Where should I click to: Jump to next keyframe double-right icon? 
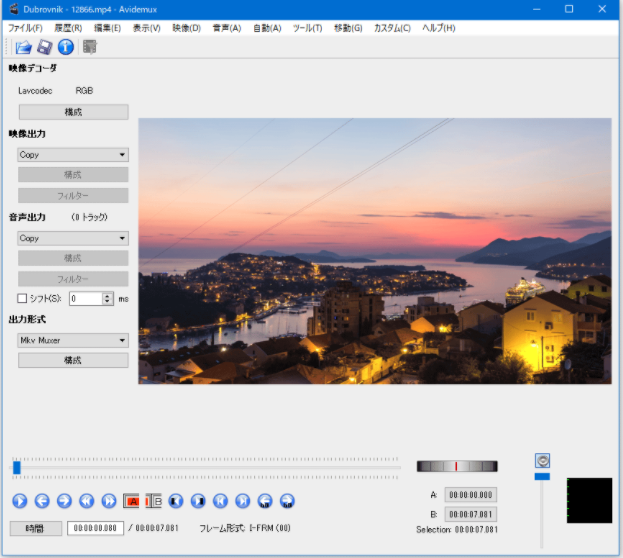tap(109, 501)
